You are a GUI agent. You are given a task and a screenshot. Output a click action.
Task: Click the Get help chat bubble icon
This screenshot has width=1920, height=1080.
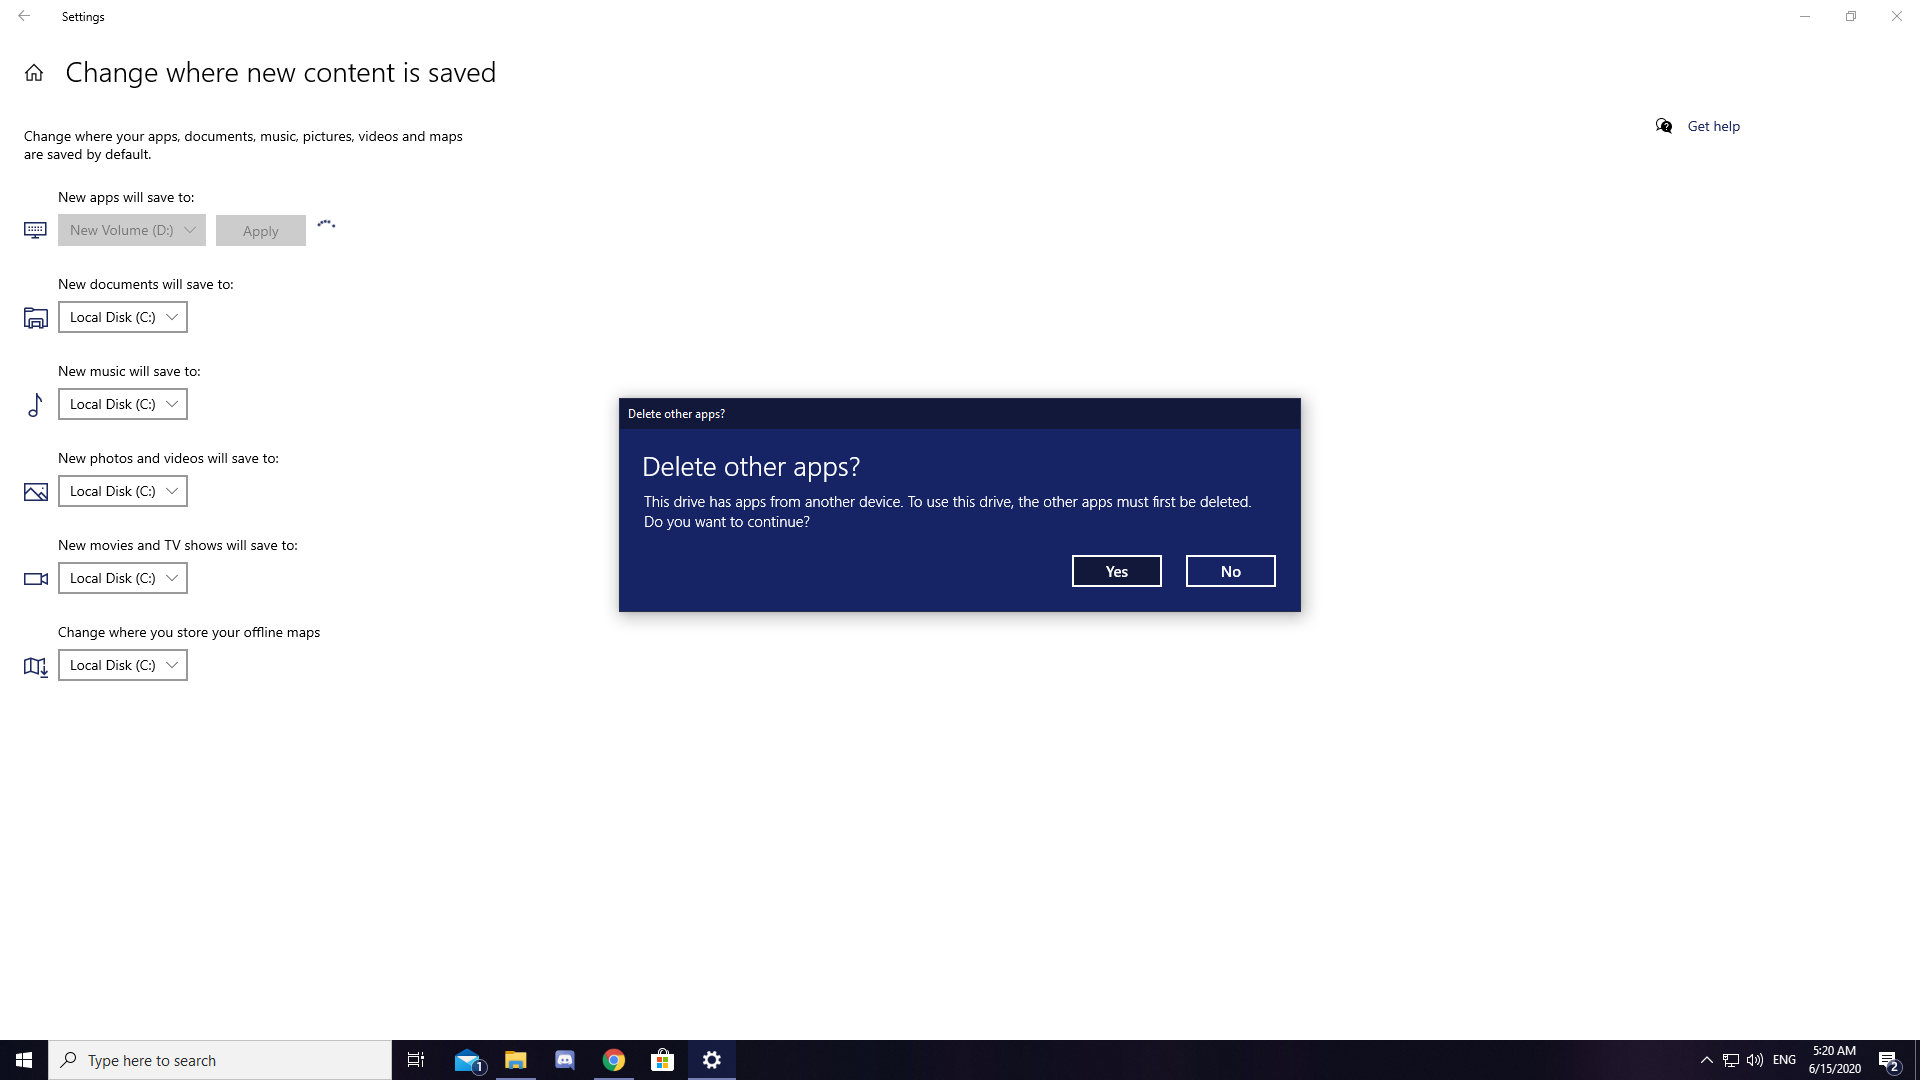[x=1664, y=126]
